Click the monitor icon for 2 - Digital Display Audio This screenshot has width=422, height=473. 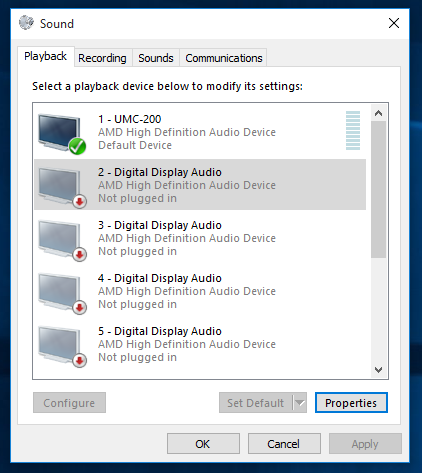59,186
